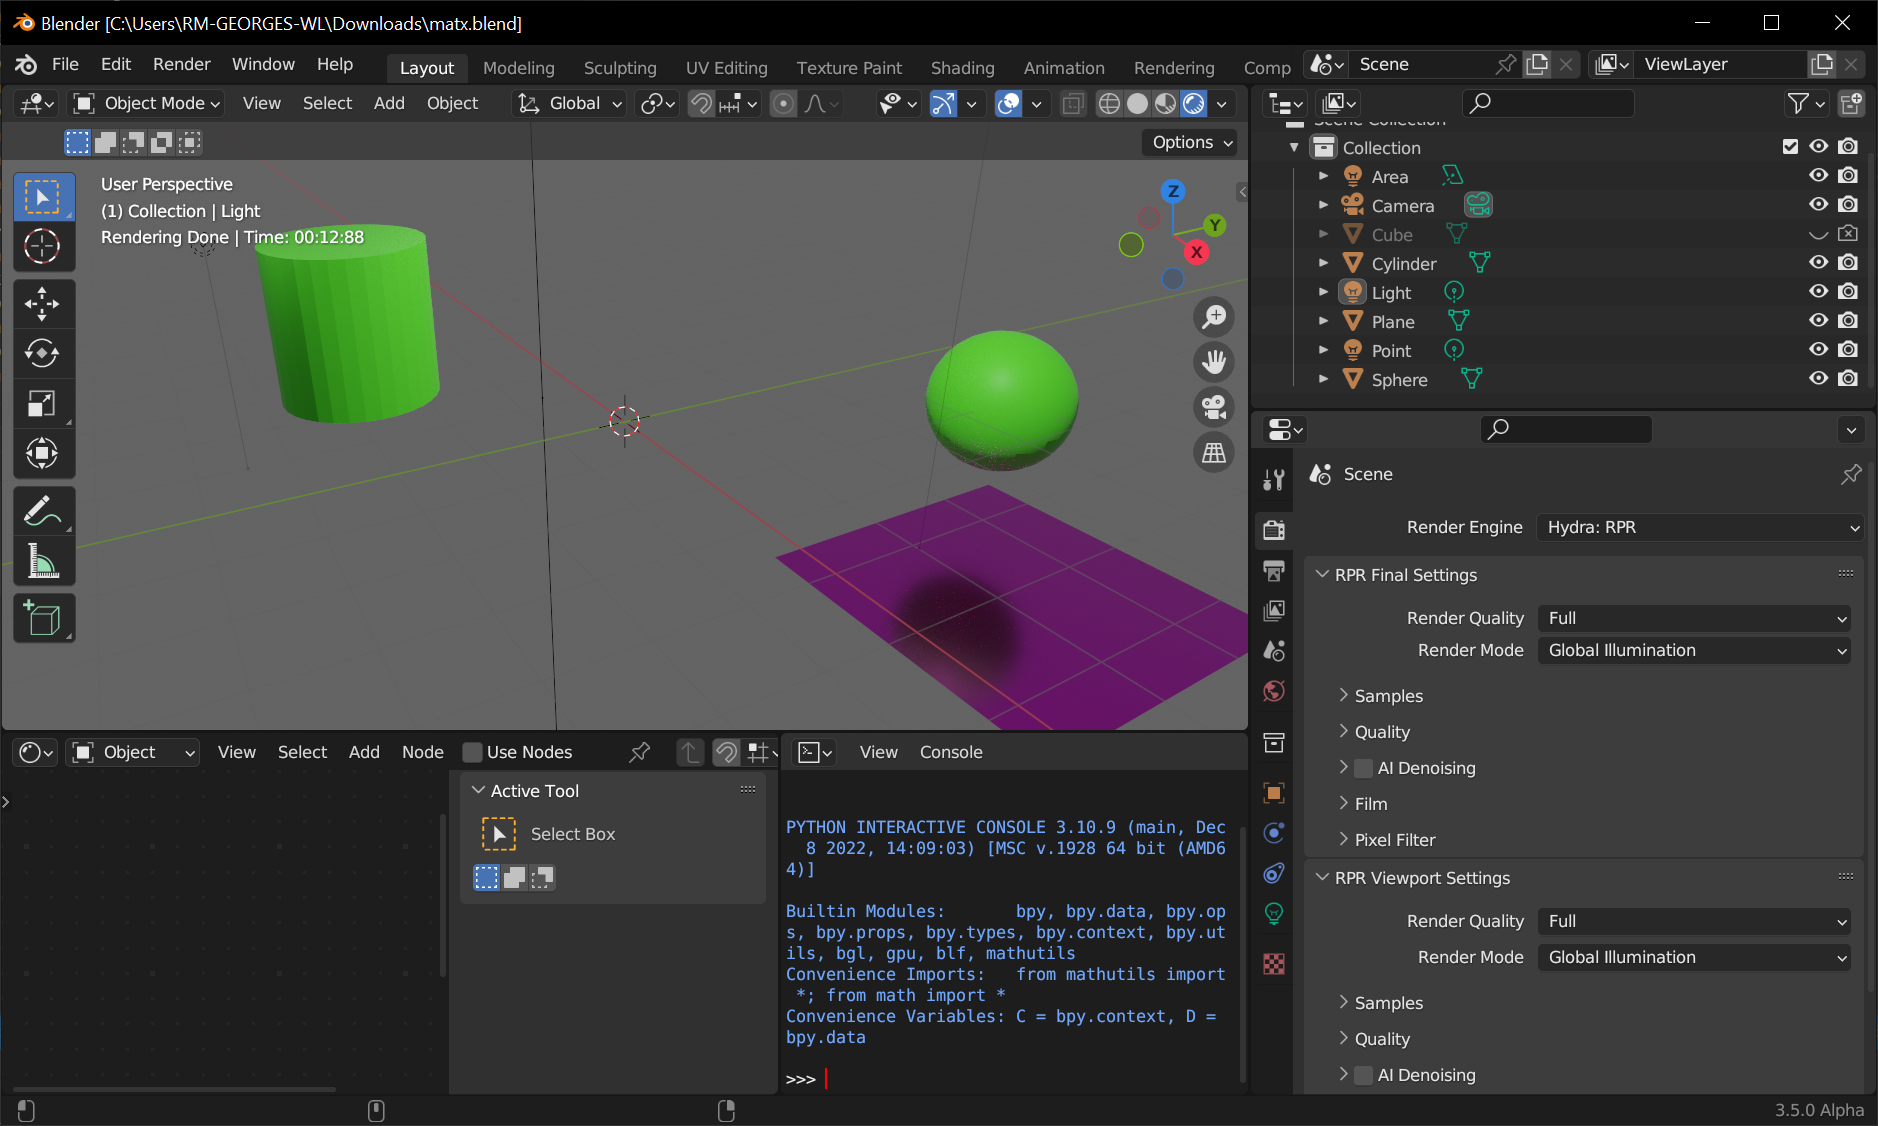
Task: Toggle camera view icon in viewport
Action: pyautogui.click(x=1214, y=407)
